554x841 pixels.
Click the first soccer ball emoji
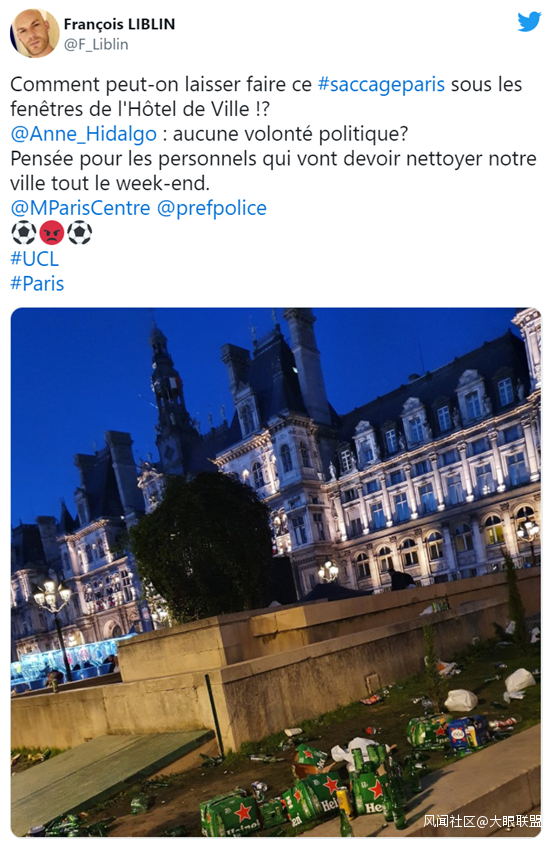pos(24,233)
